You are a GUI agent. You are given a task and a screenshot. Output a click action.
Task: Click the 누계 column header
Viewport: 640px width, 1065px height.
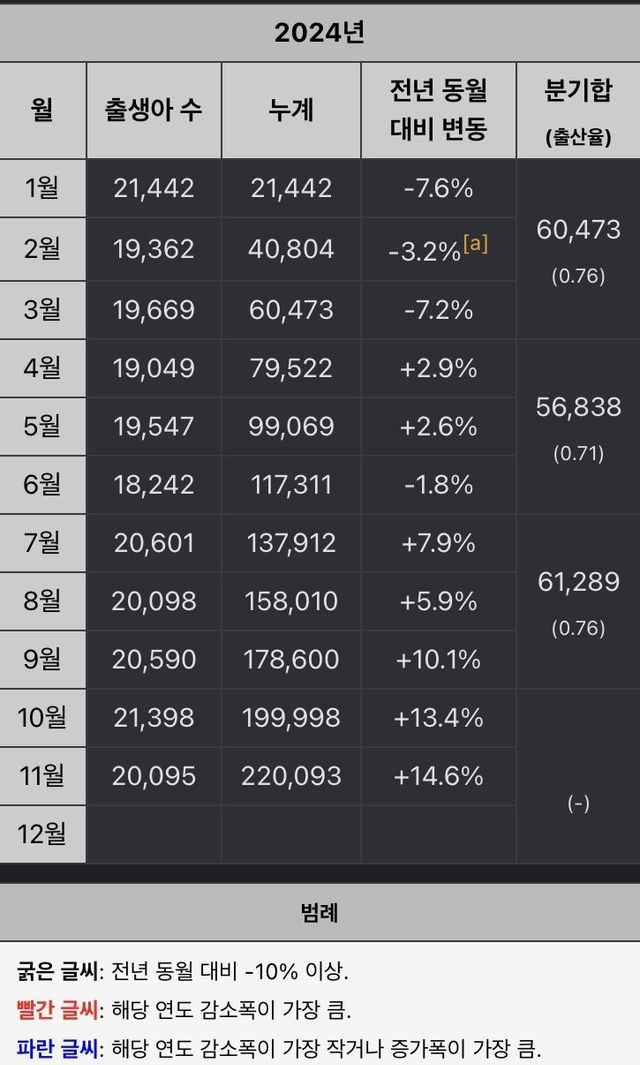coord(291,110)
